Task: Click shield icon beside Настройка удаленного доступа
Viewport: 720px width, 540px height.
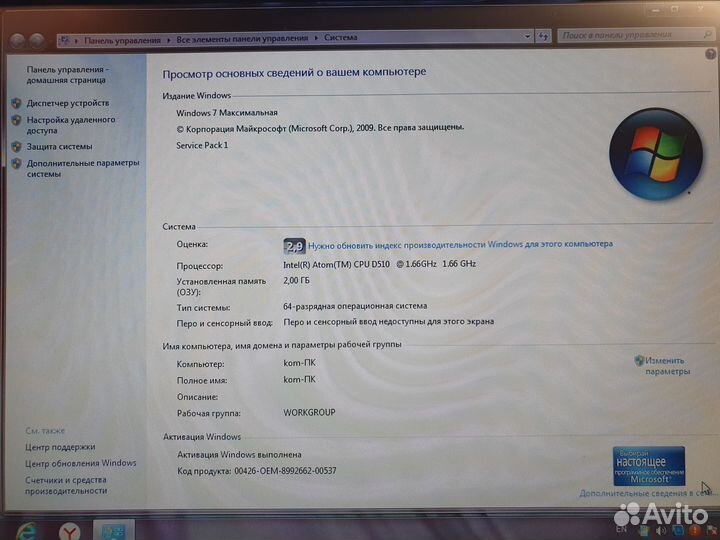Action: tap(16, 120)
